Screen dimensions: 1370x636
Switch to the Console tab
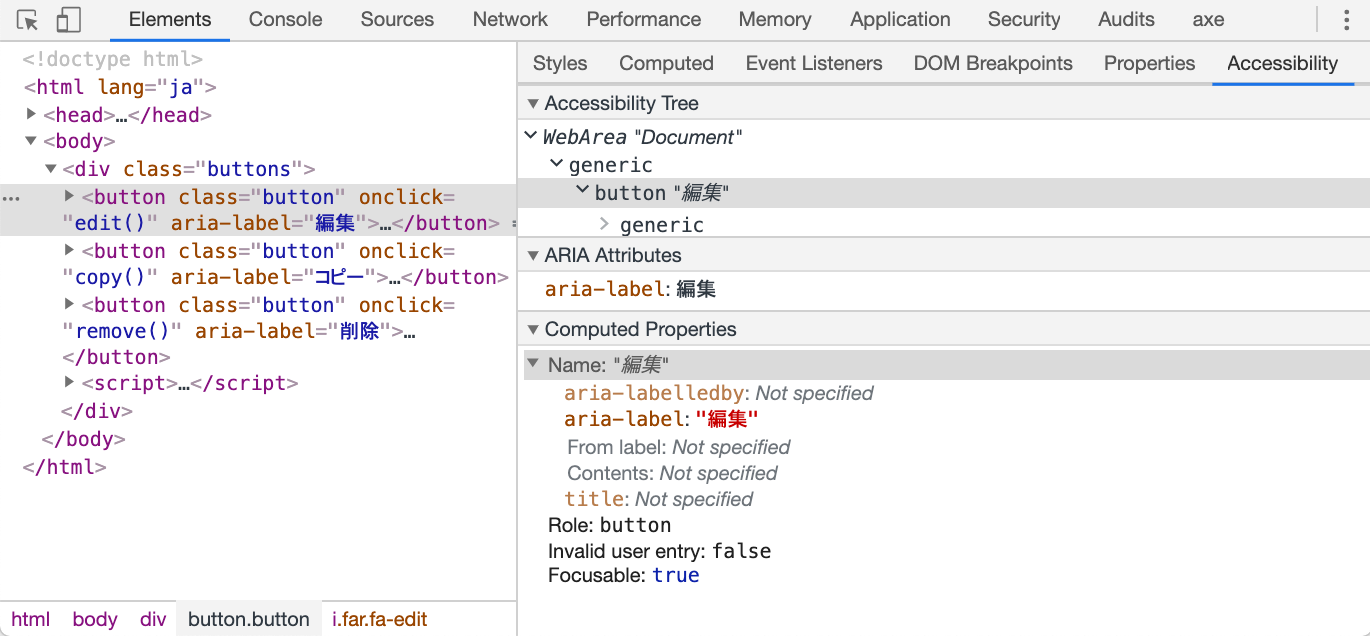pos(285,19)
